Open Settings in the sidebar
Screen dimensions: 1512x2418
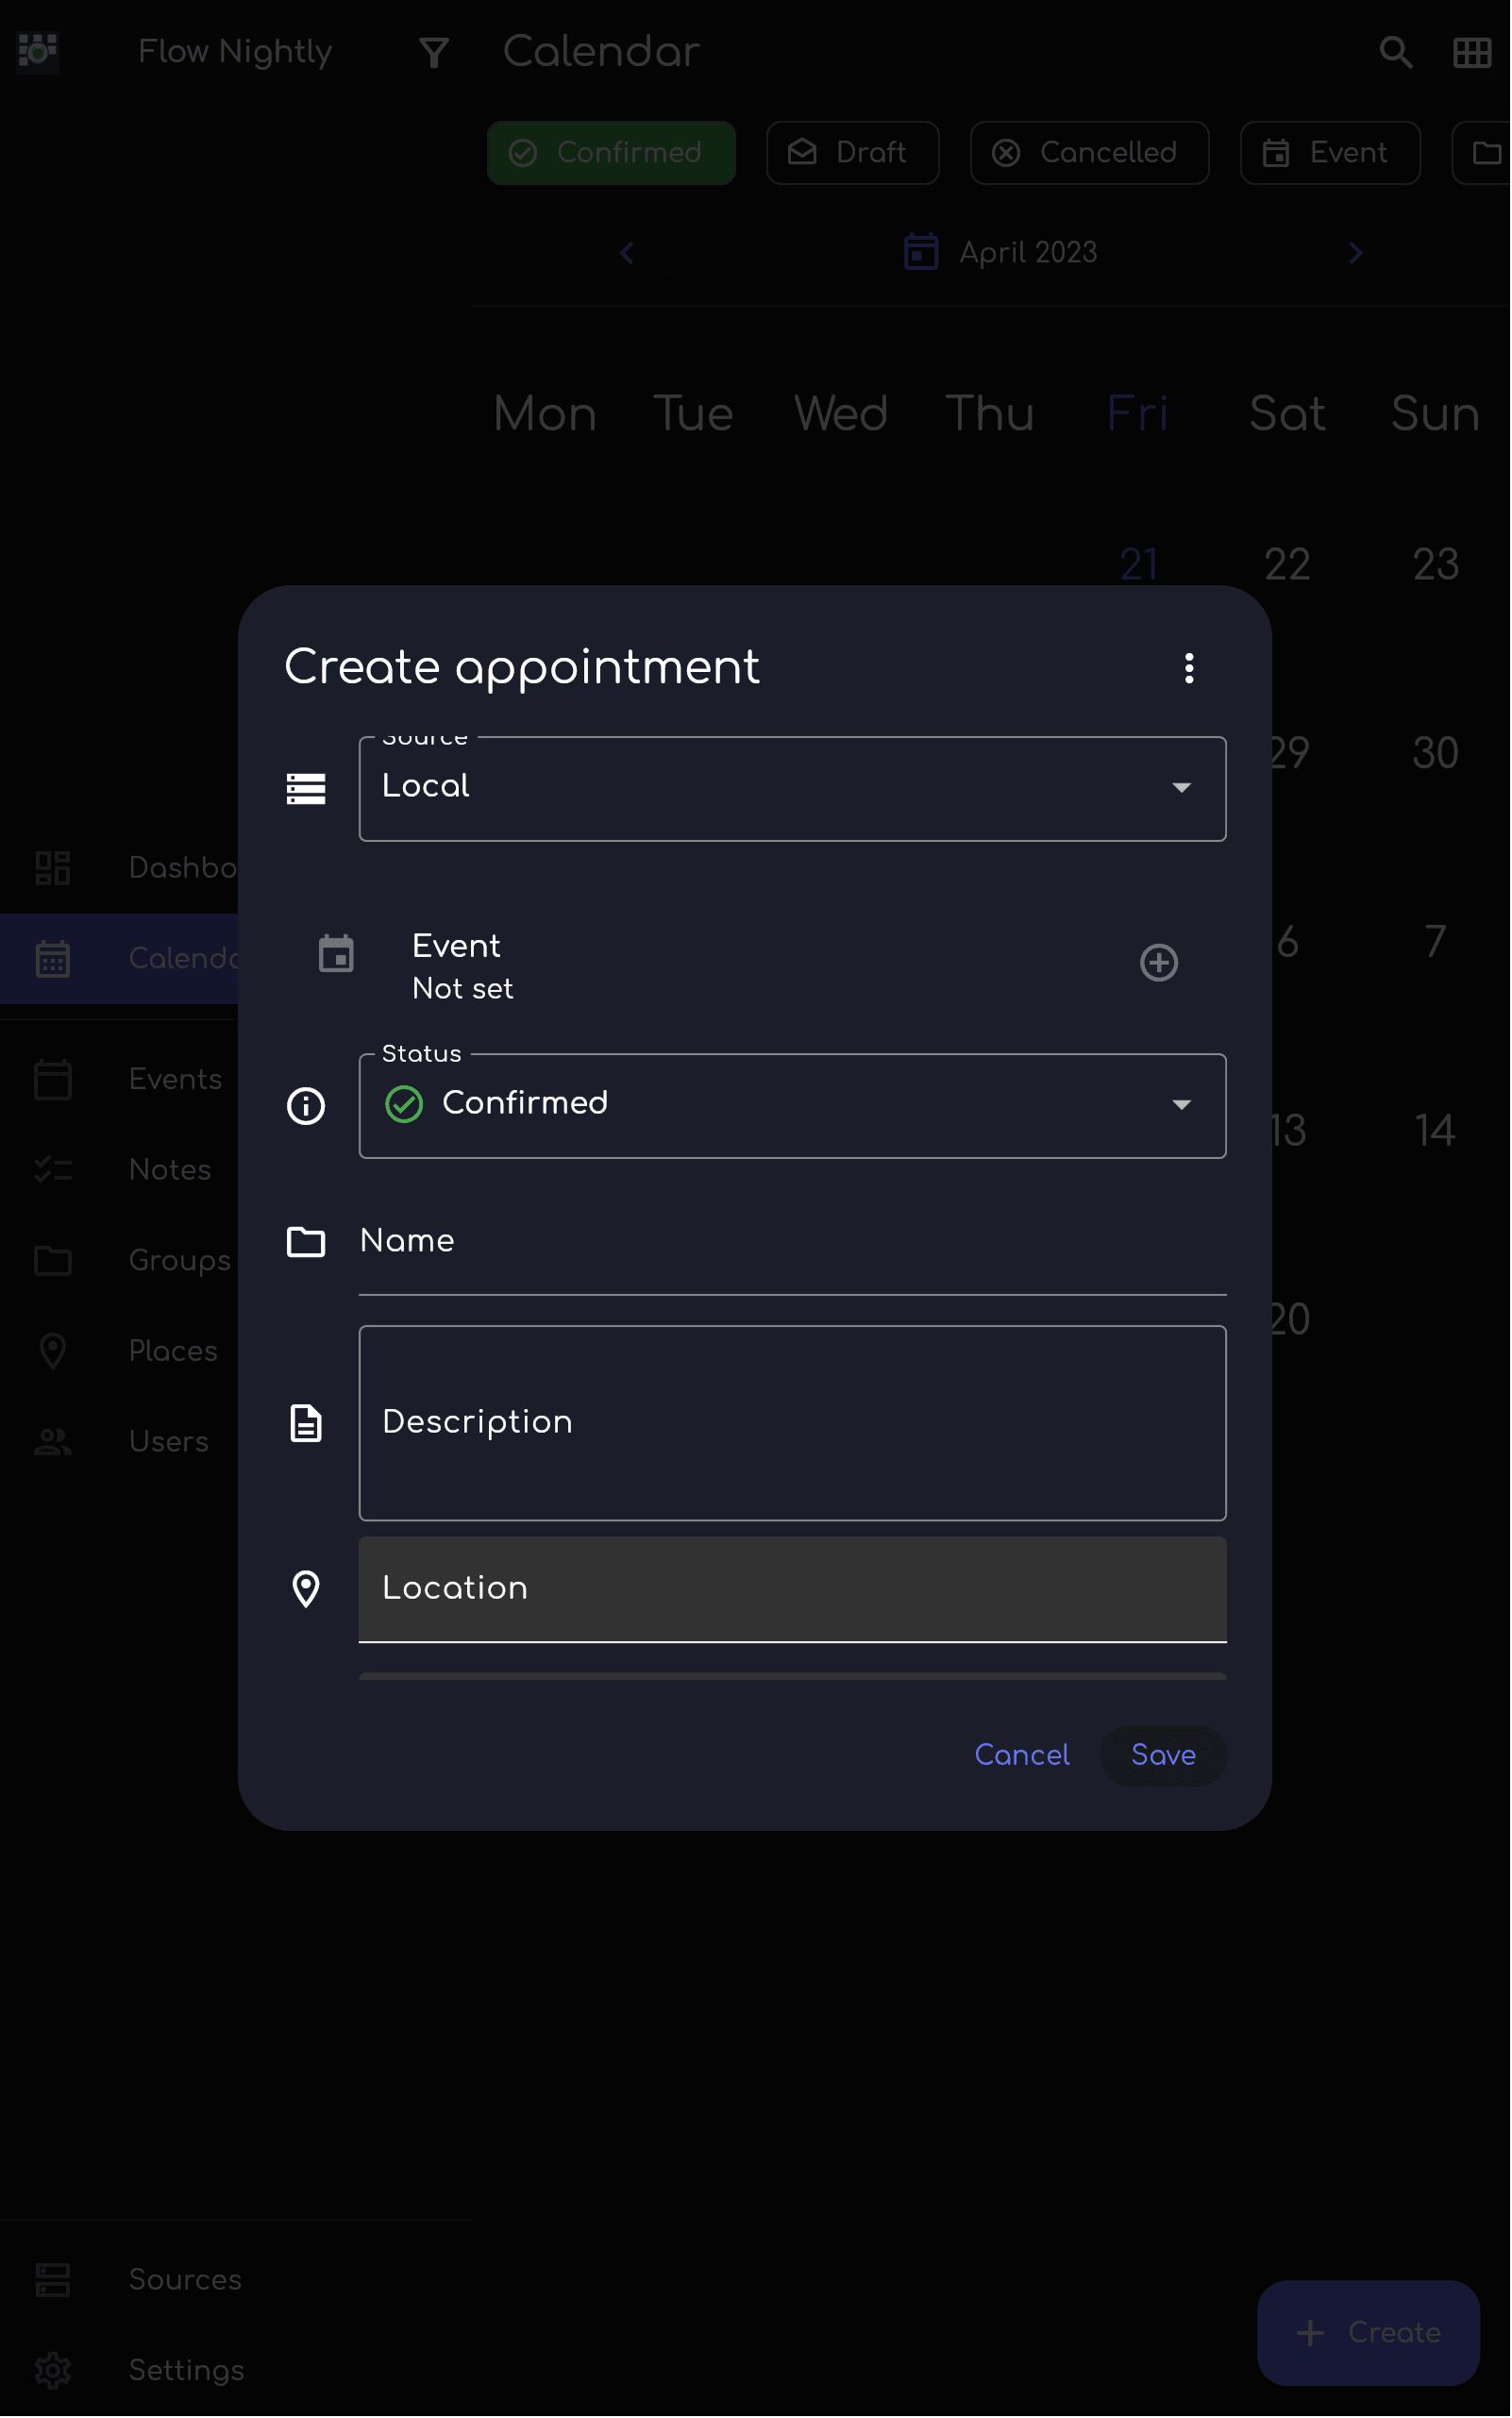[186, 2369]
